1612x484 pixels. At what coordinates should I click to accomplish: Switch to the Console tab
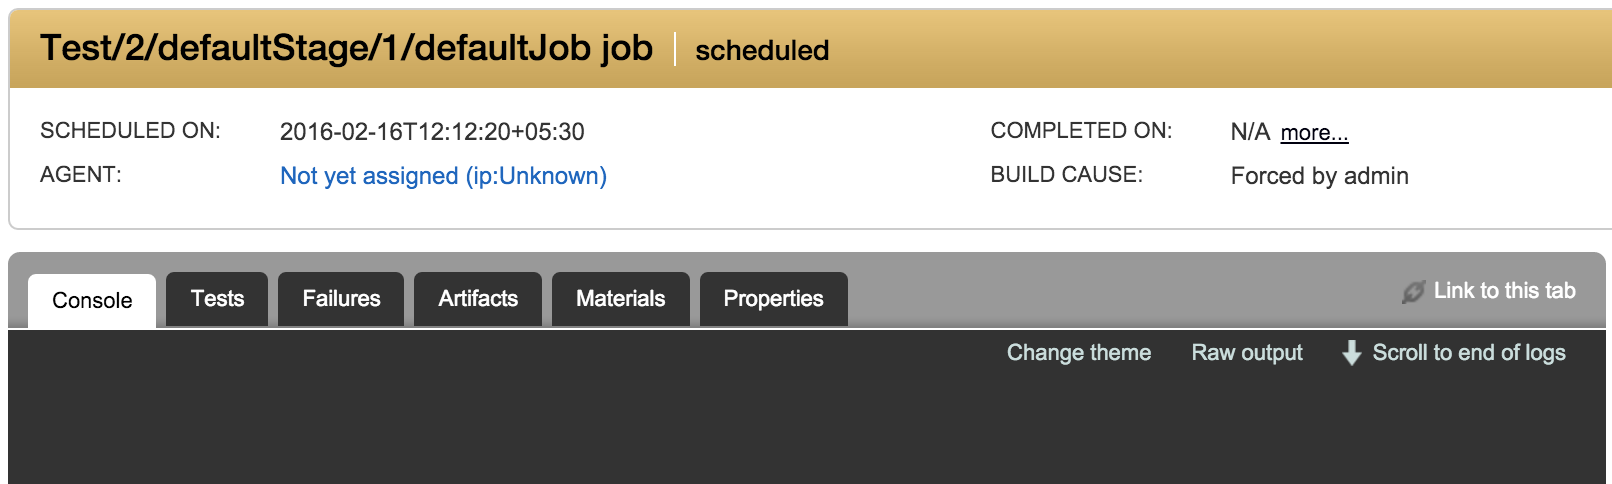tap(92, 300)
